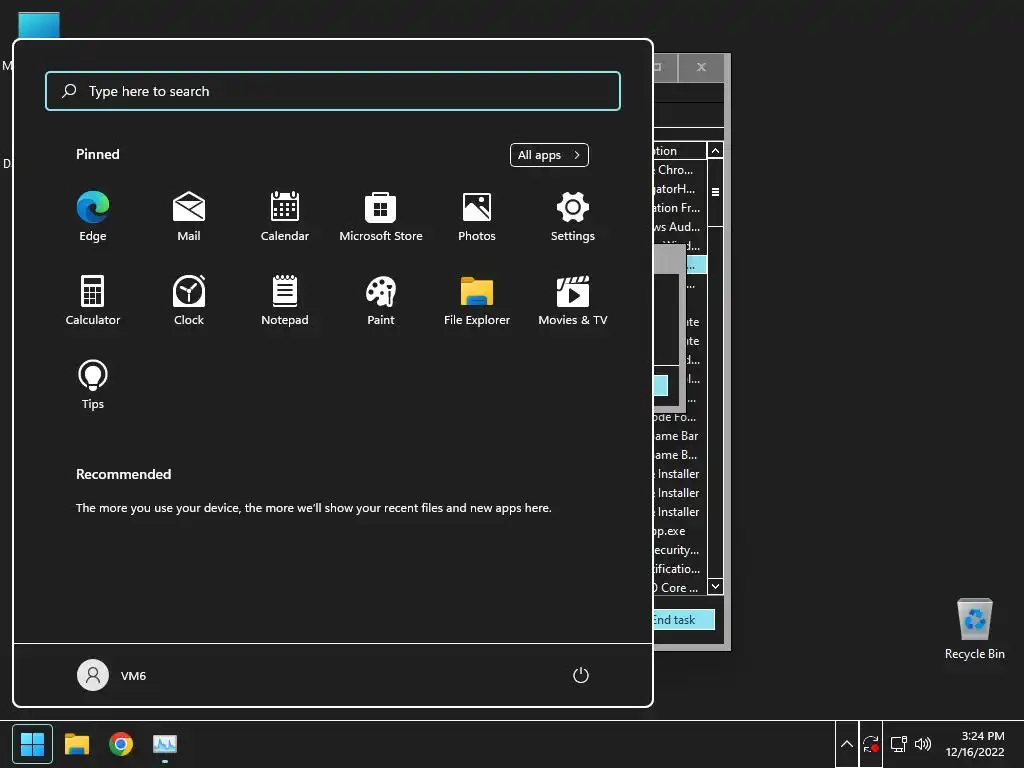Open the Tips app

[x=93, y=385]
